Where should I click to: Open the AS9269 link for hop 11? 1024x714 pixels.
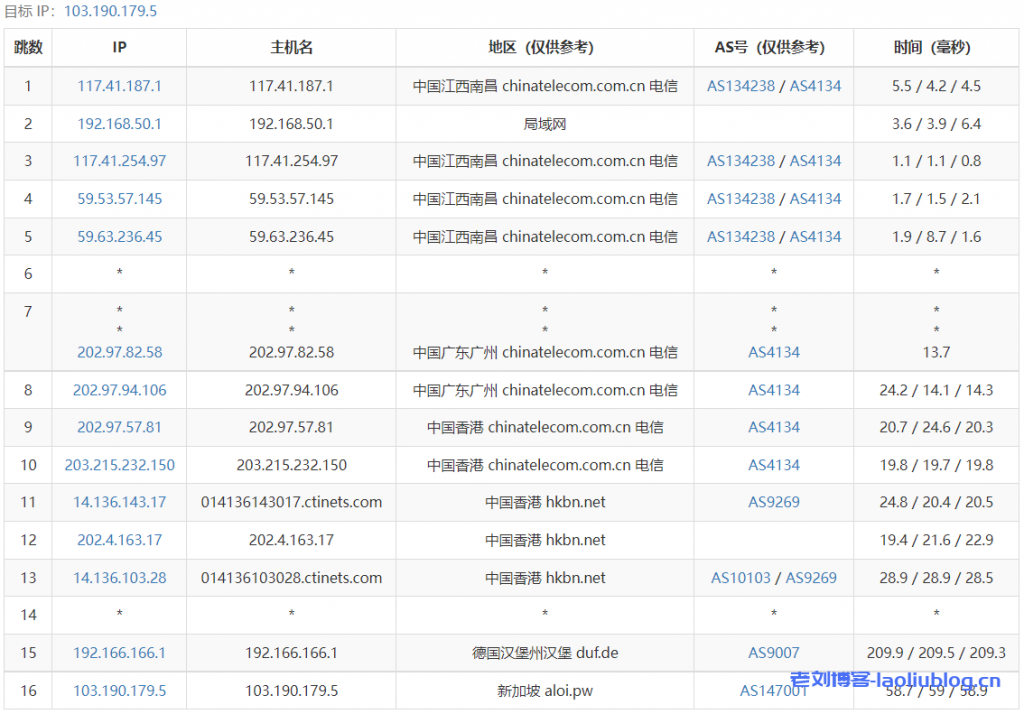773,502
